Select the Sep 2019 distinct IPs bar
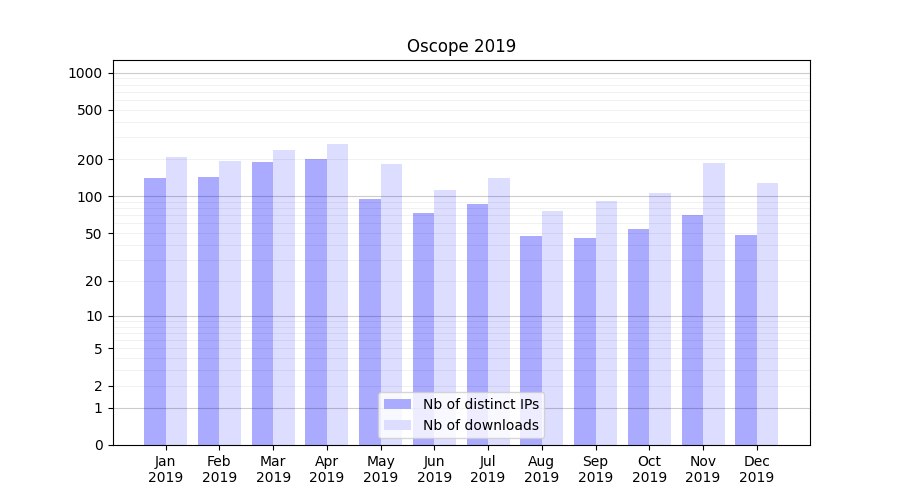The width and height of the screenshot is (900, 500). point(585,341)
